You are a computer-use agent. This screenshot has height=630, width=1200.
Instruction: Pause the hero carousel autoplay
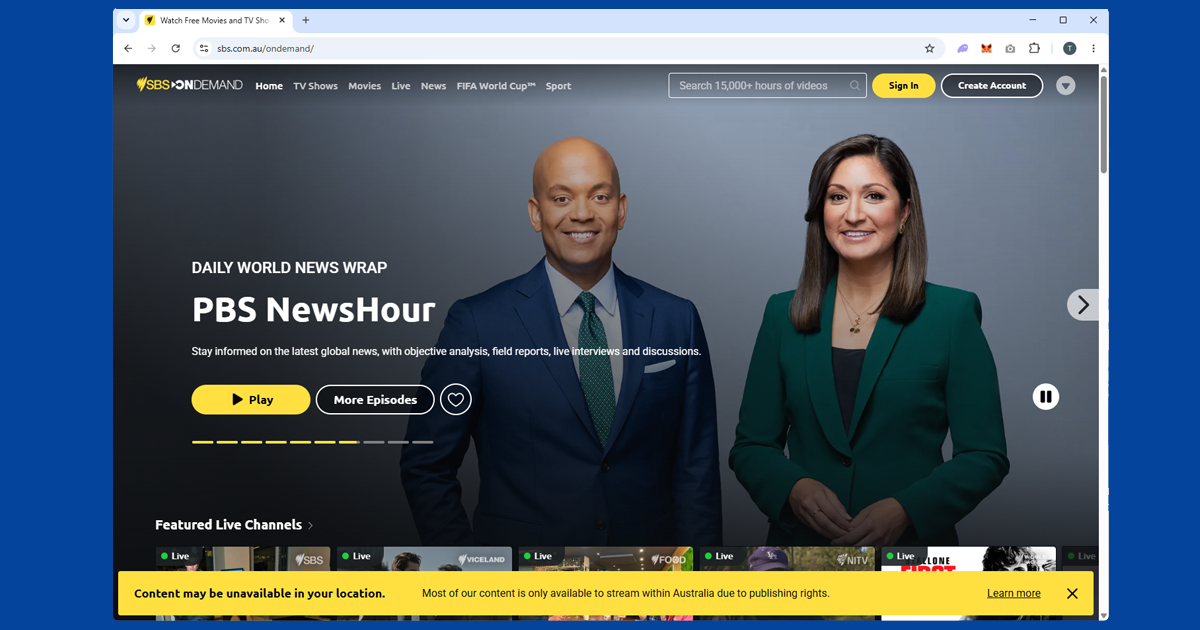[1045, 397]
